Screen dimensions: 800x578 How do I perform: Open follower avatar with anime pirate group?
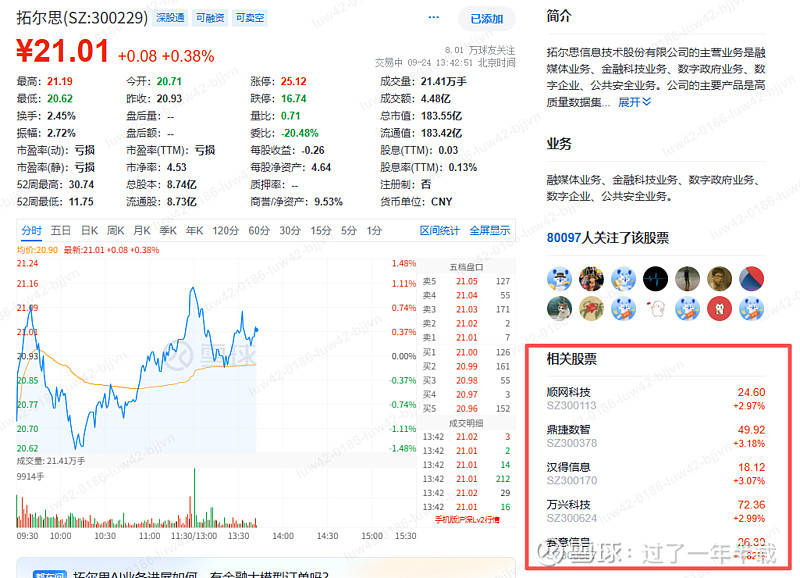[x=591, y=279]
